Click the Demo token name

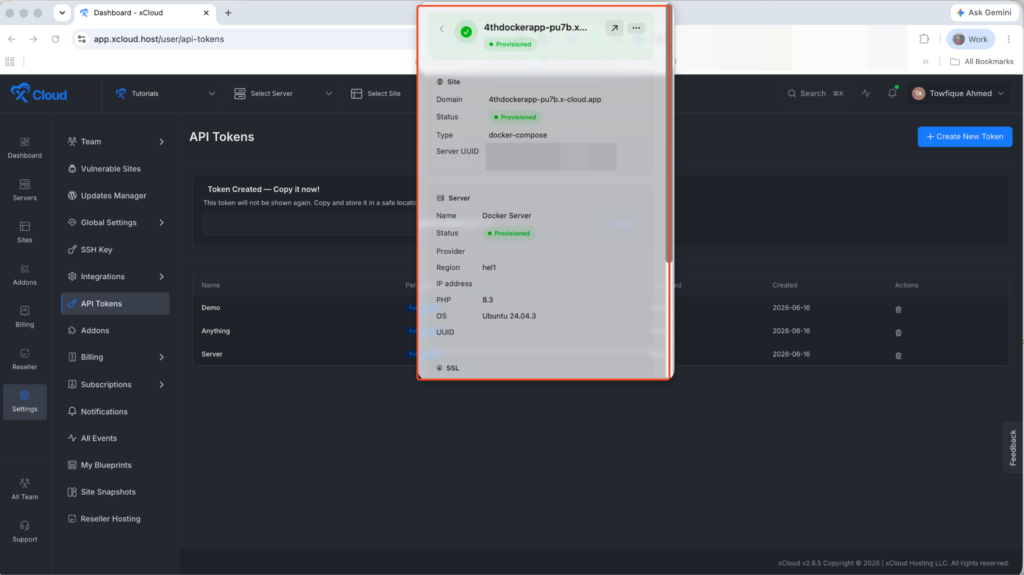[x=210, y=308]
